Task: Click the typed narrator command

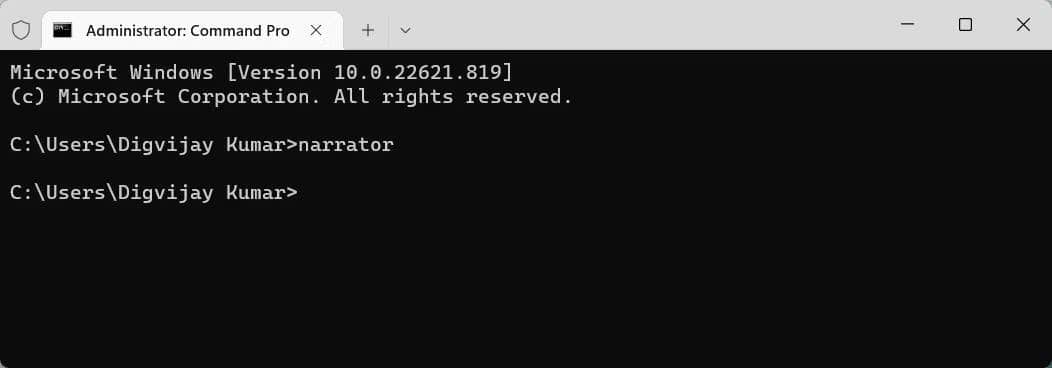Action: (346, 145)
